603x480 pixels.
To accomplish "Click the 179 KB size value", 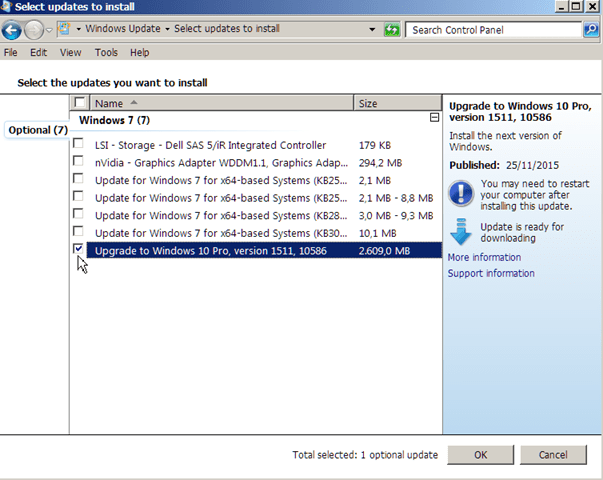I will (375, 145).
